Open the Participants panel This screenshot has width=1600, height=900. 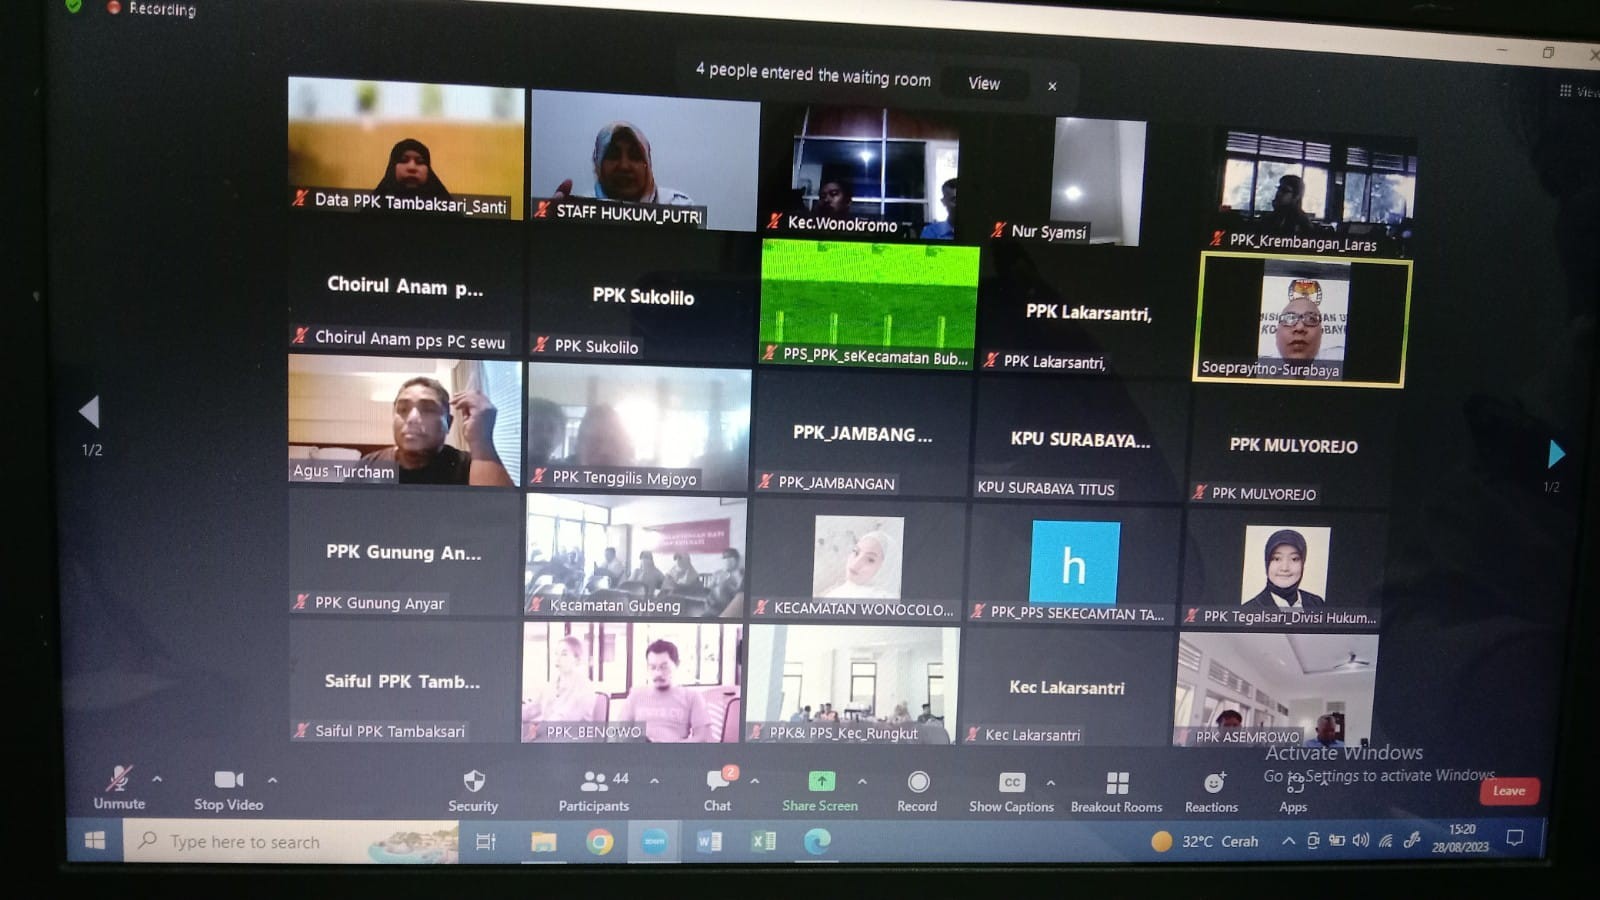coord(595,782)
